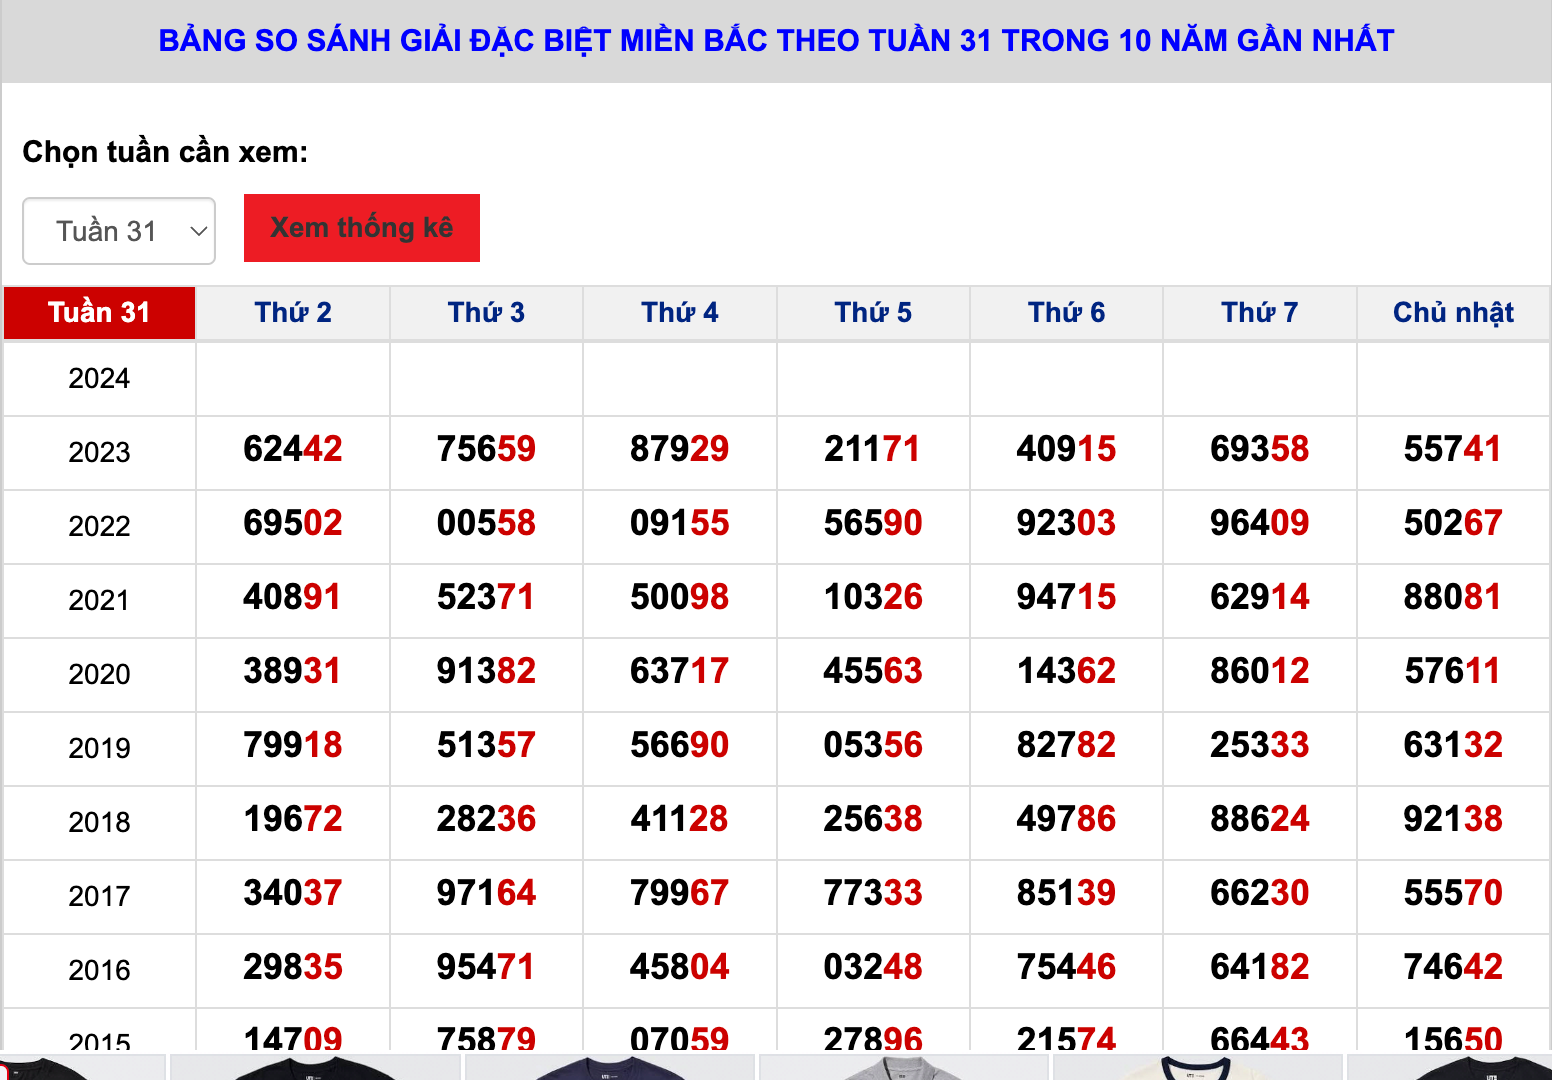The height and width of the screenshot is (1080, 1552).
Task: Click result 40915 in the 2023 row
Action: pos(1066,449)
